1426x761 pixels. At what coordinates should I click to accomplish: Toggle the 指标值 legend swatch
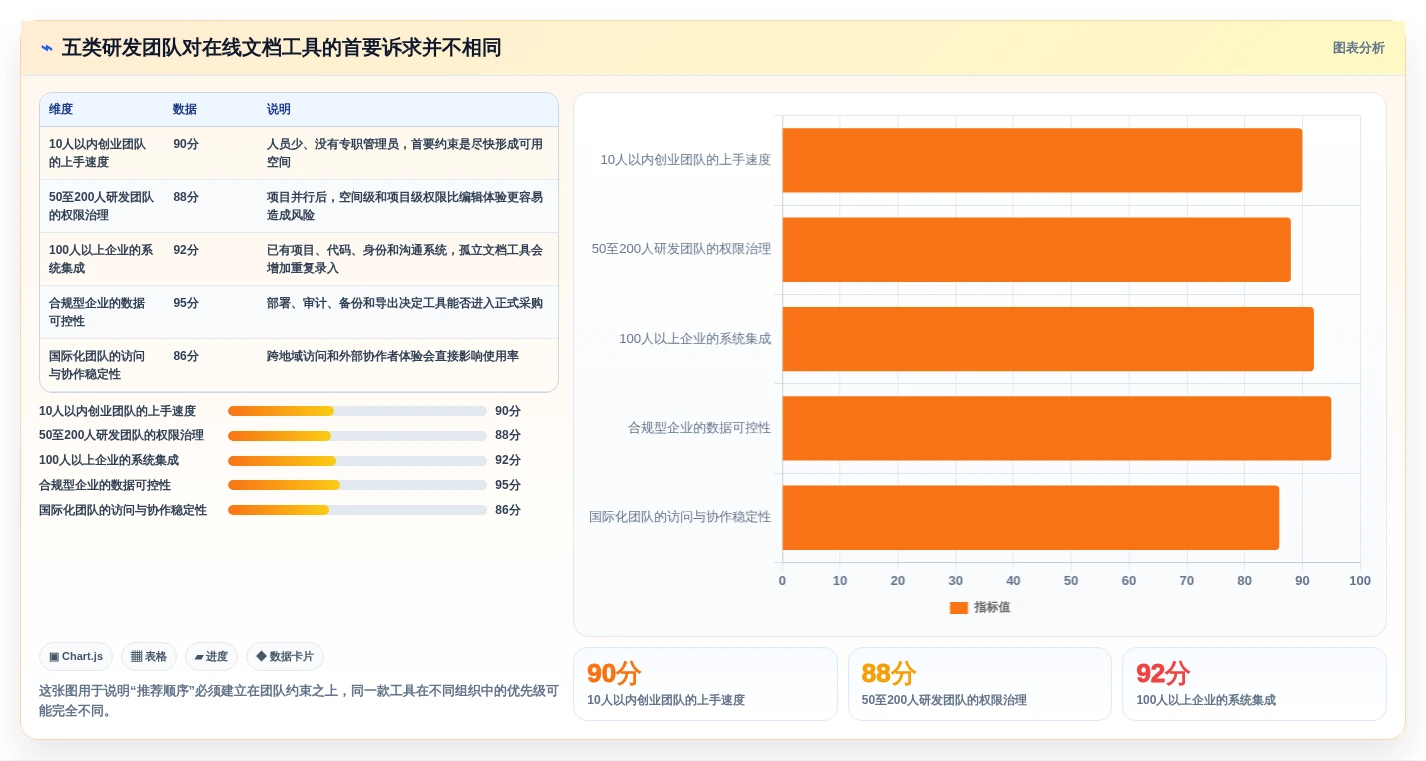(959, 608)
